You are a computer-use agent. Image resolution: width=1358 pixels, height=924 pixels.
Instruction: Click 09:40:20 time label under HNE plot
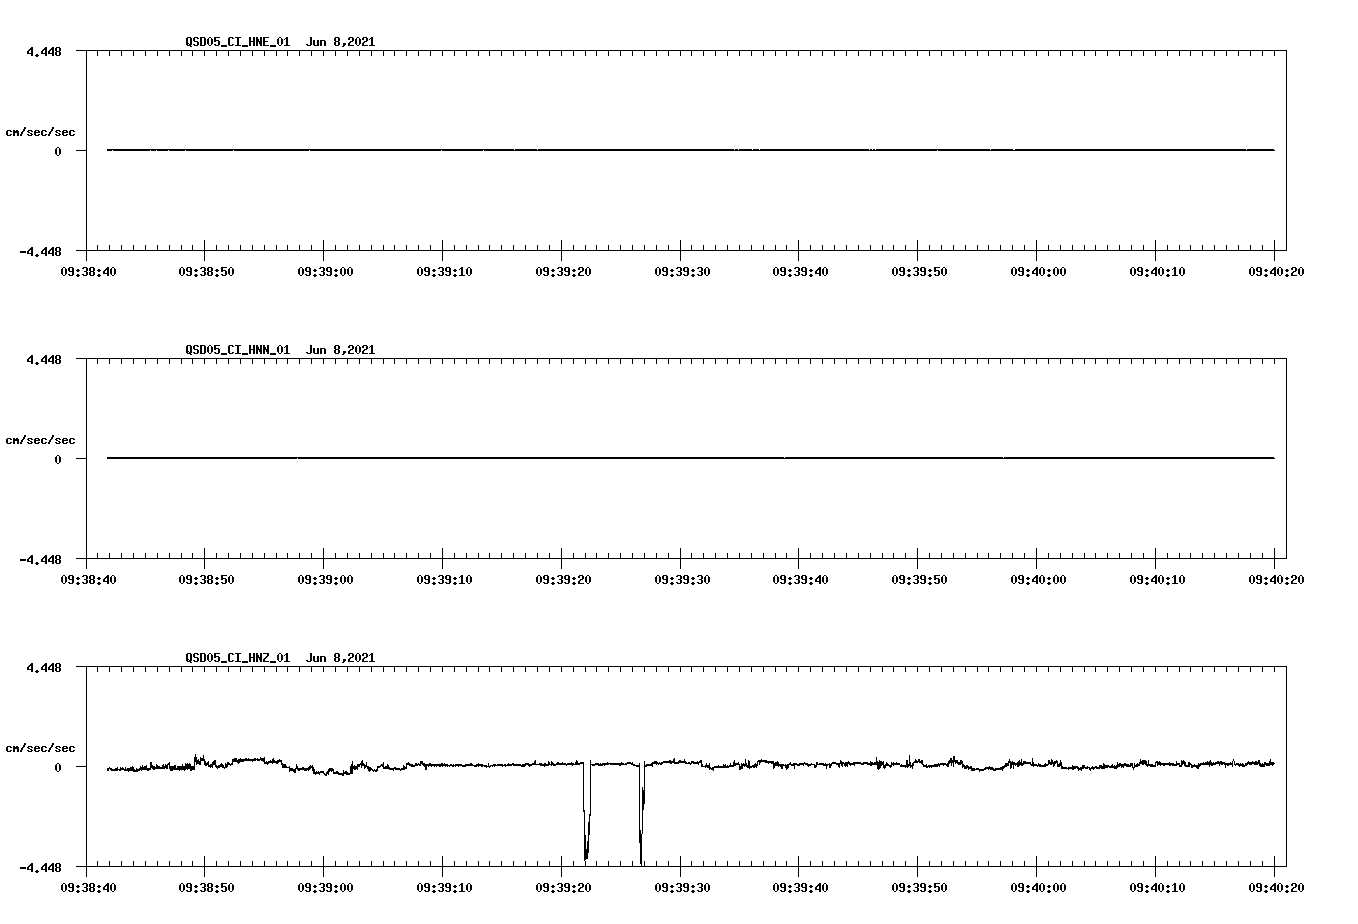tap(1275, 271)
